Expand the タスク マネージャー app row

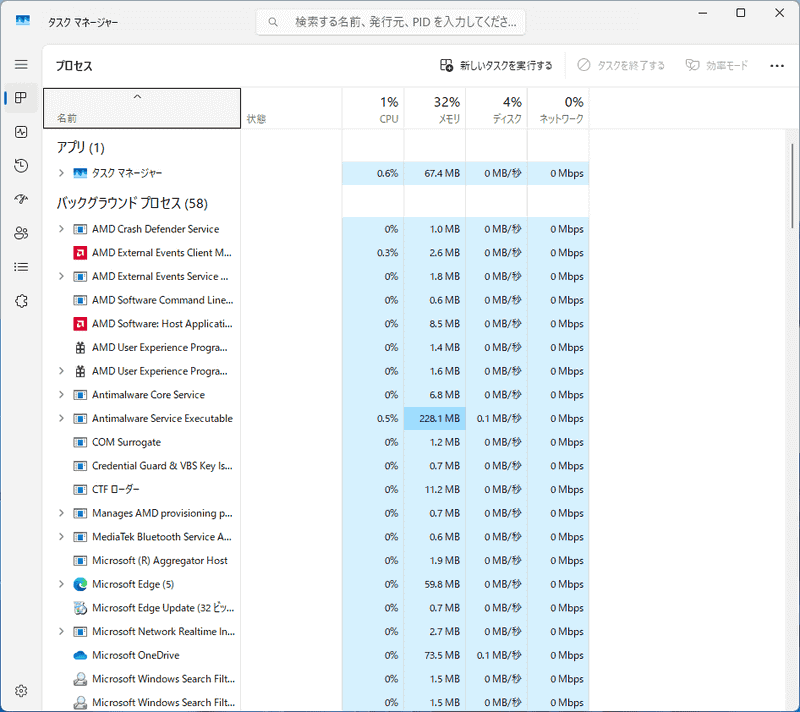tap(61, 173)
